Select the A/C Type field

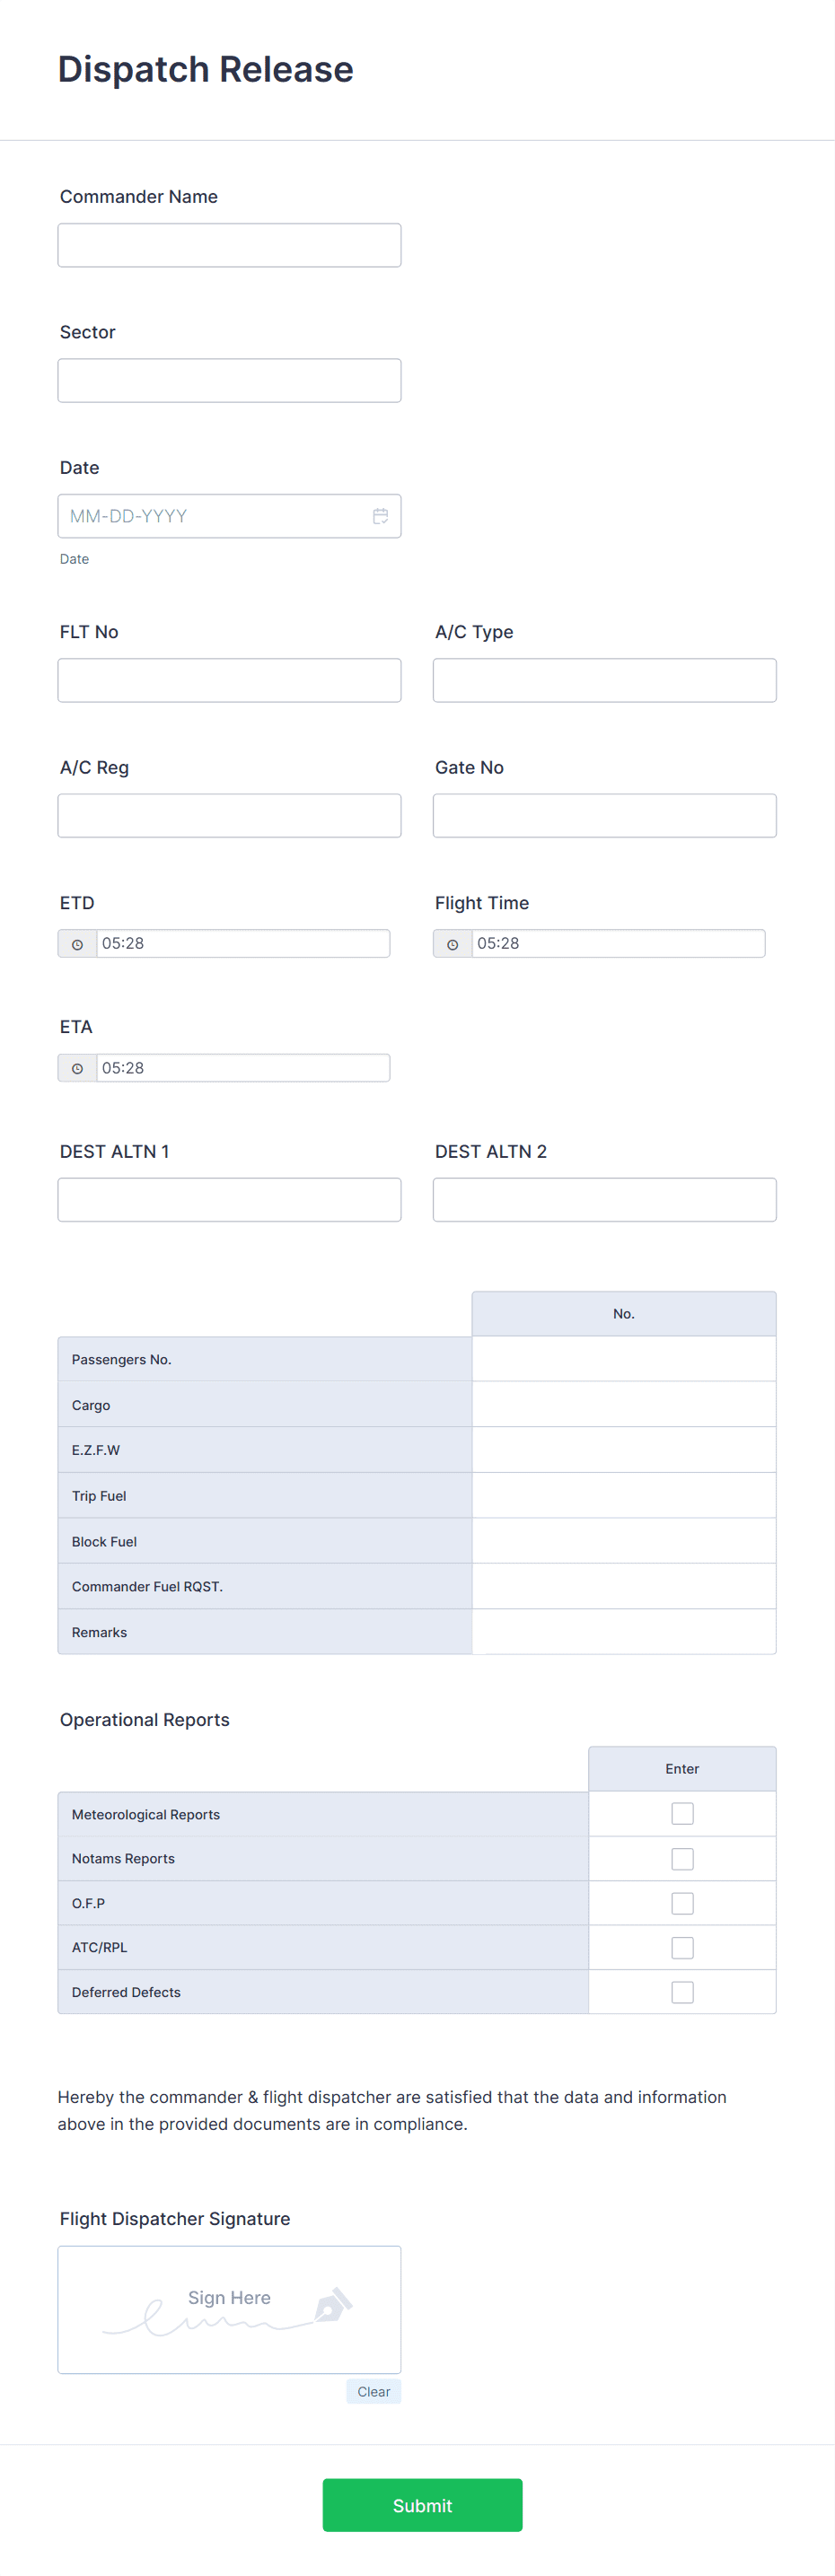[x=604, y=680]
